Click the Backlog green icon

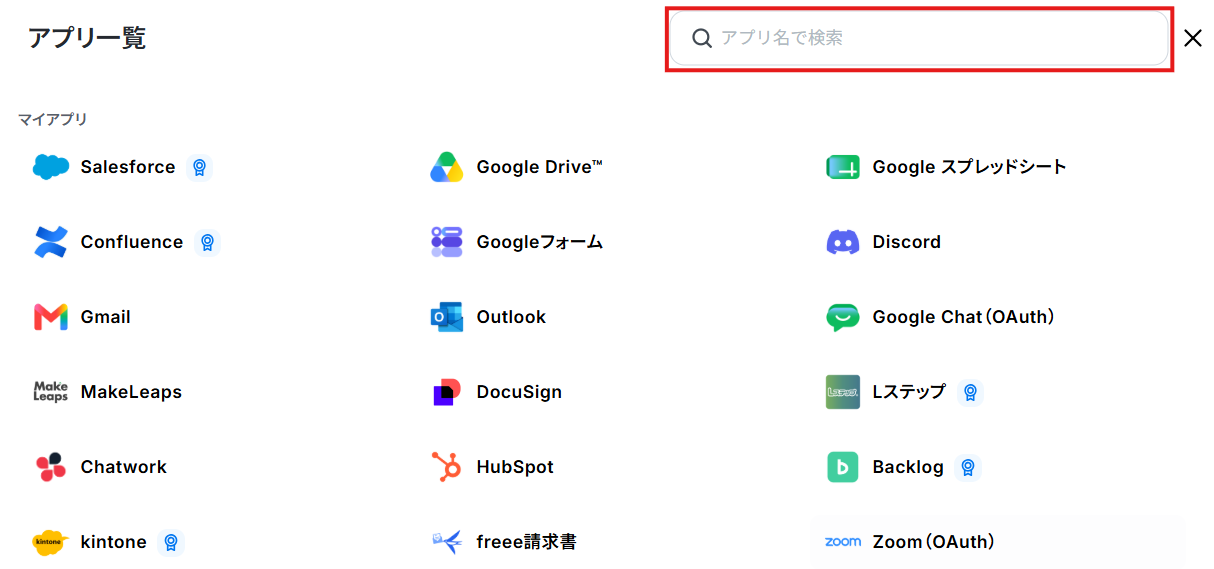[843, 467]
